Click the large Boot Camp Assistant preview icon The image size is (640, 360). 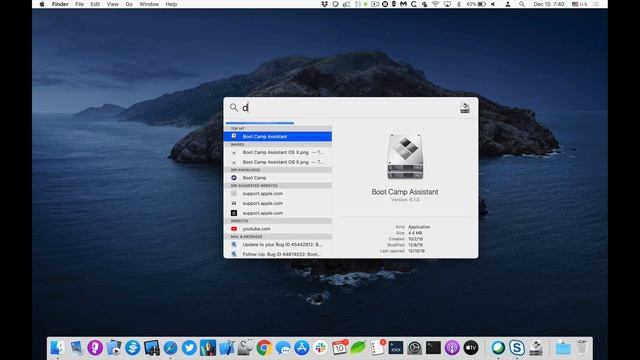pyautogui.click(x=405, y=156)
